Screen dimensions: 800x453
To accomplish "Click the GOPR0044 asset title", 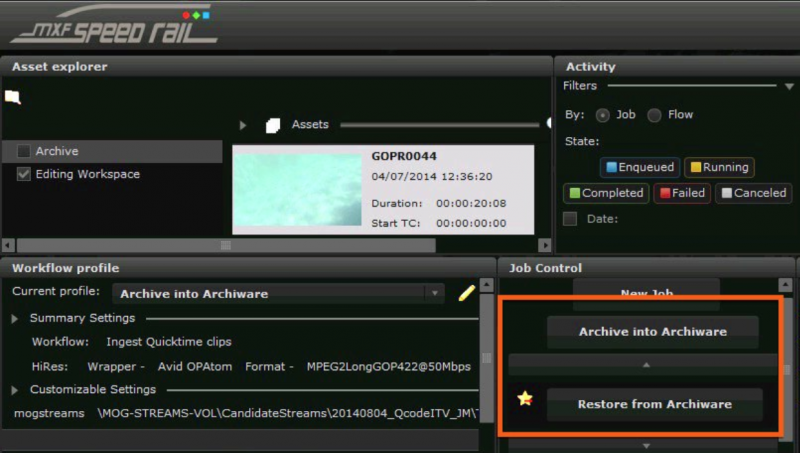I will click(404, 156).
